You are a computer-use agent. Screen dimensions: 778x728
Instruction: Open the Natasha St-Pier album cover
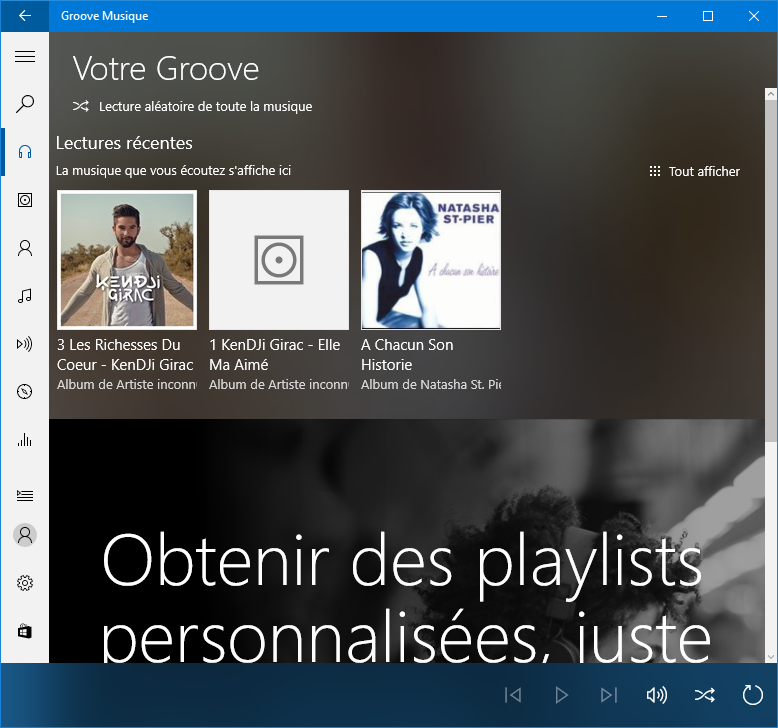[431, 260]
